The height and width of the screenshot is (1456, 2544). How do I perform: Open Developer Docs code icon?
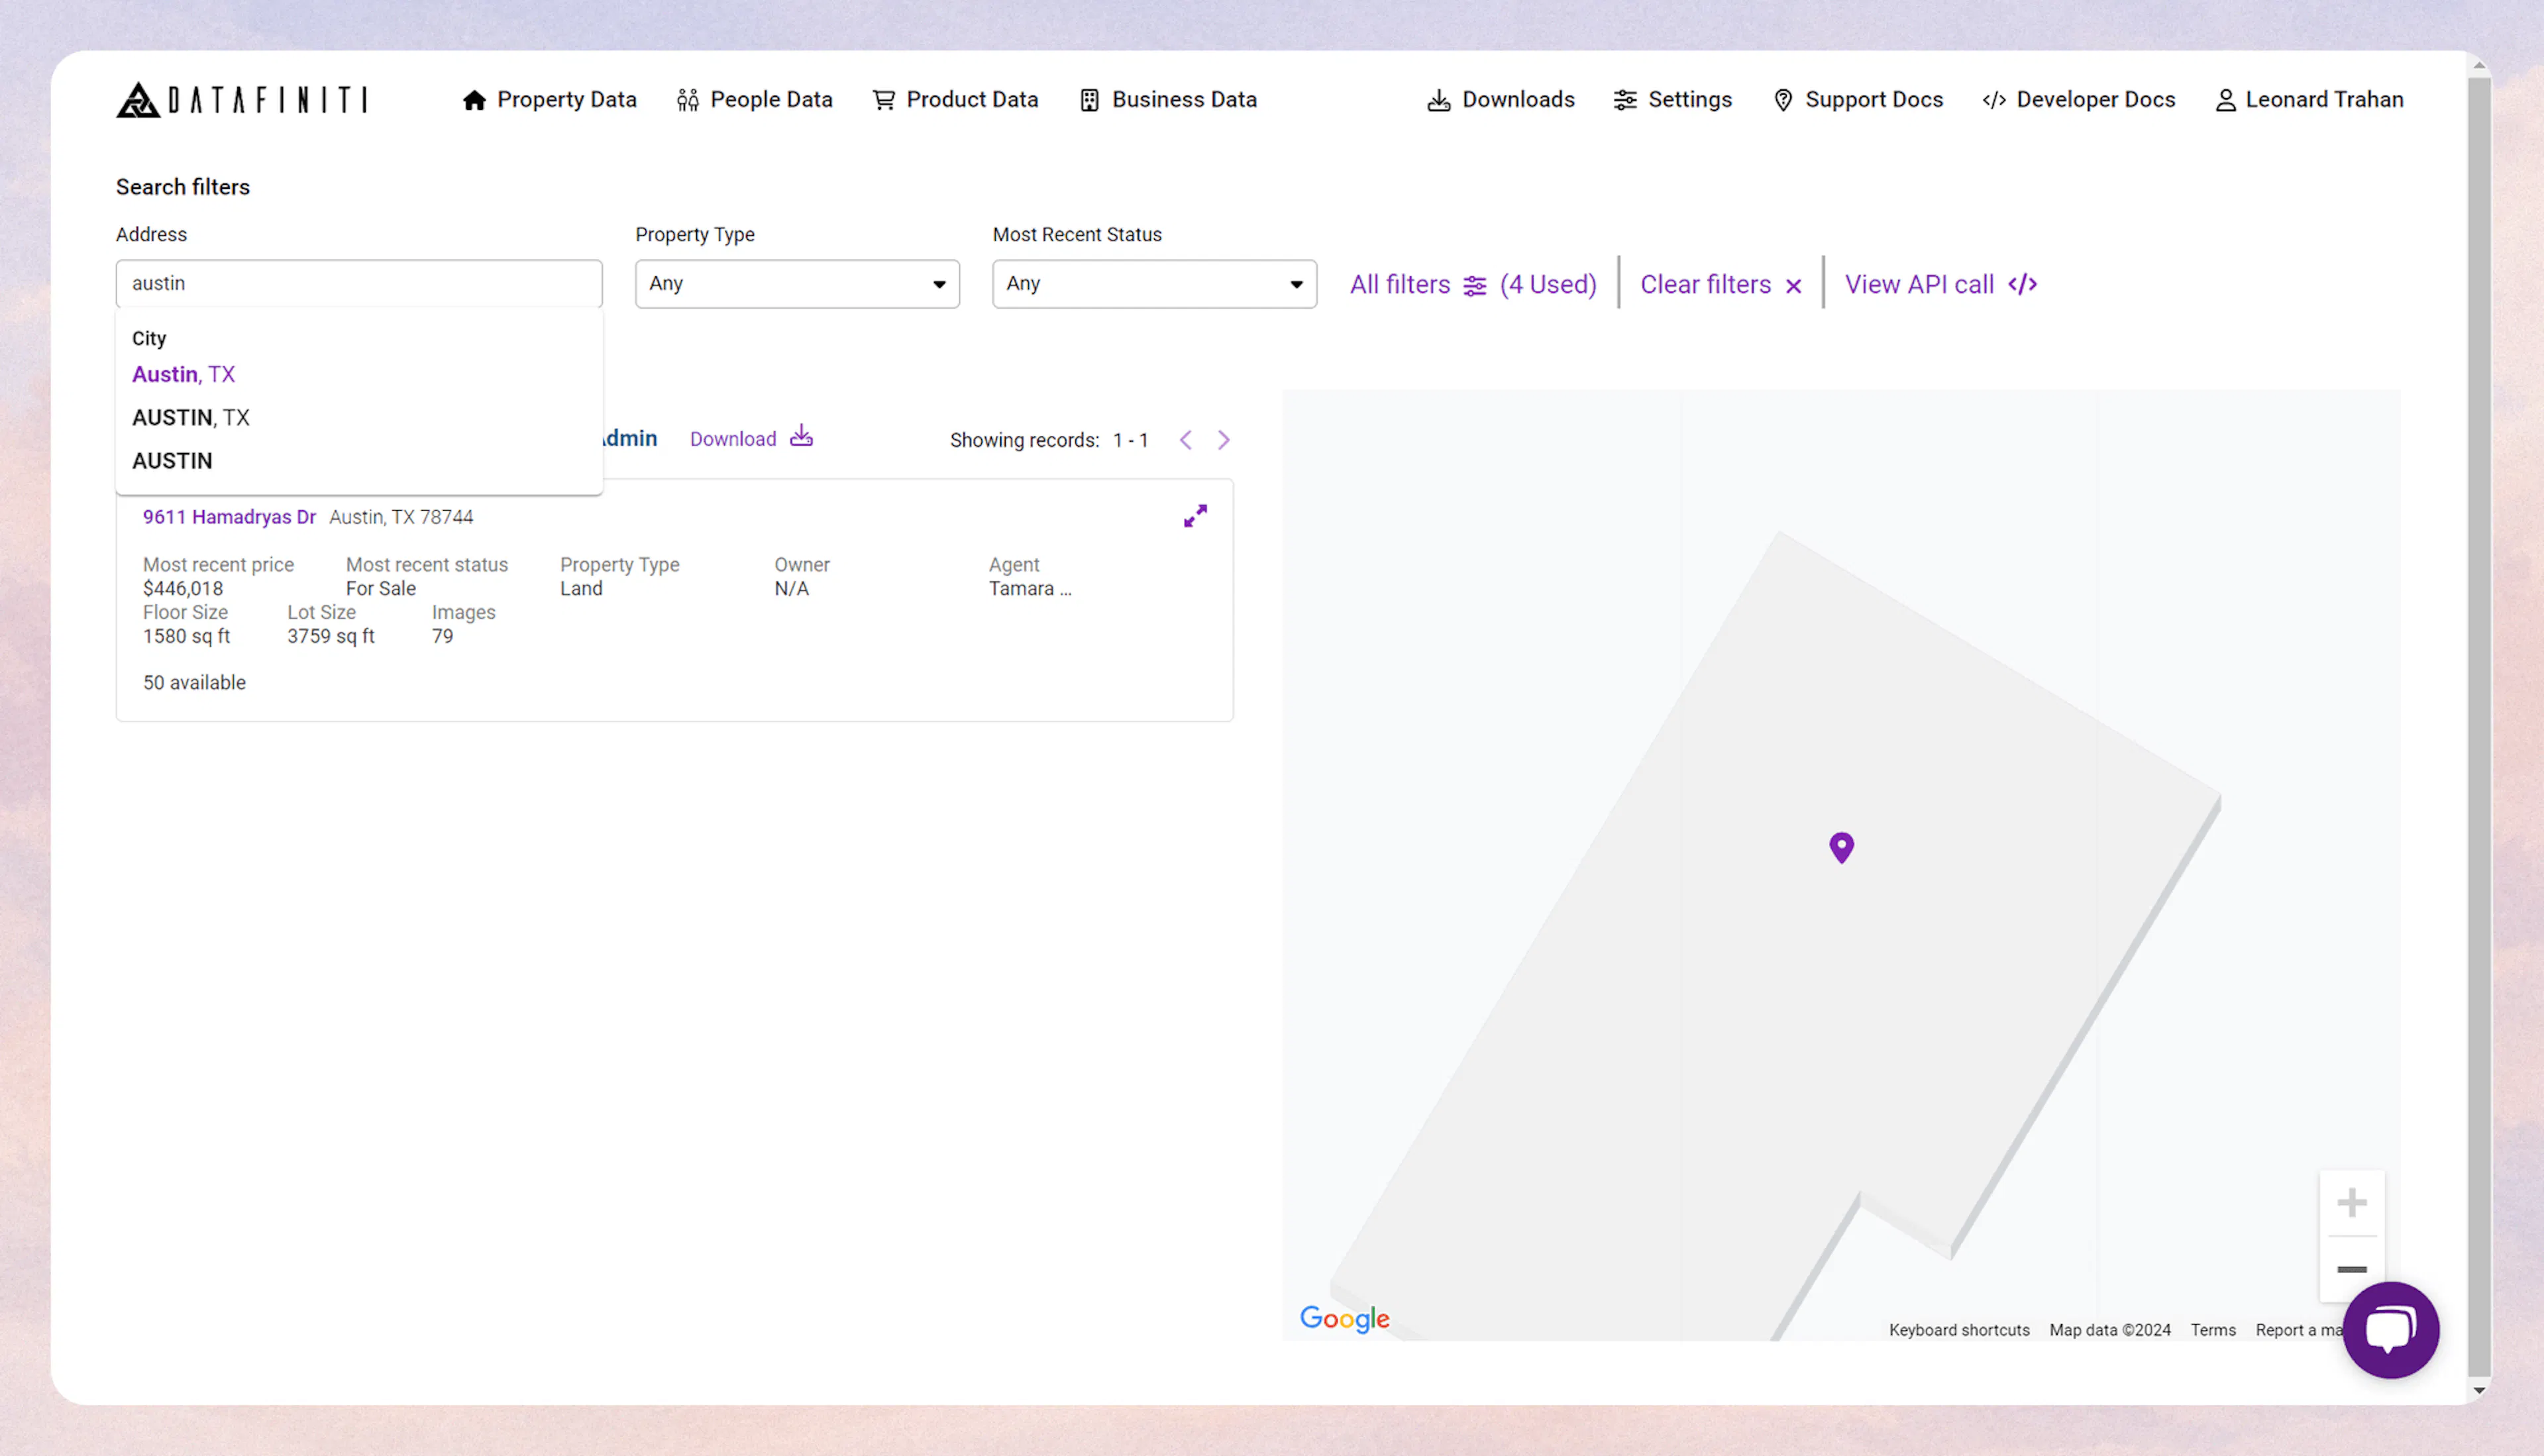pos(1994,99)
